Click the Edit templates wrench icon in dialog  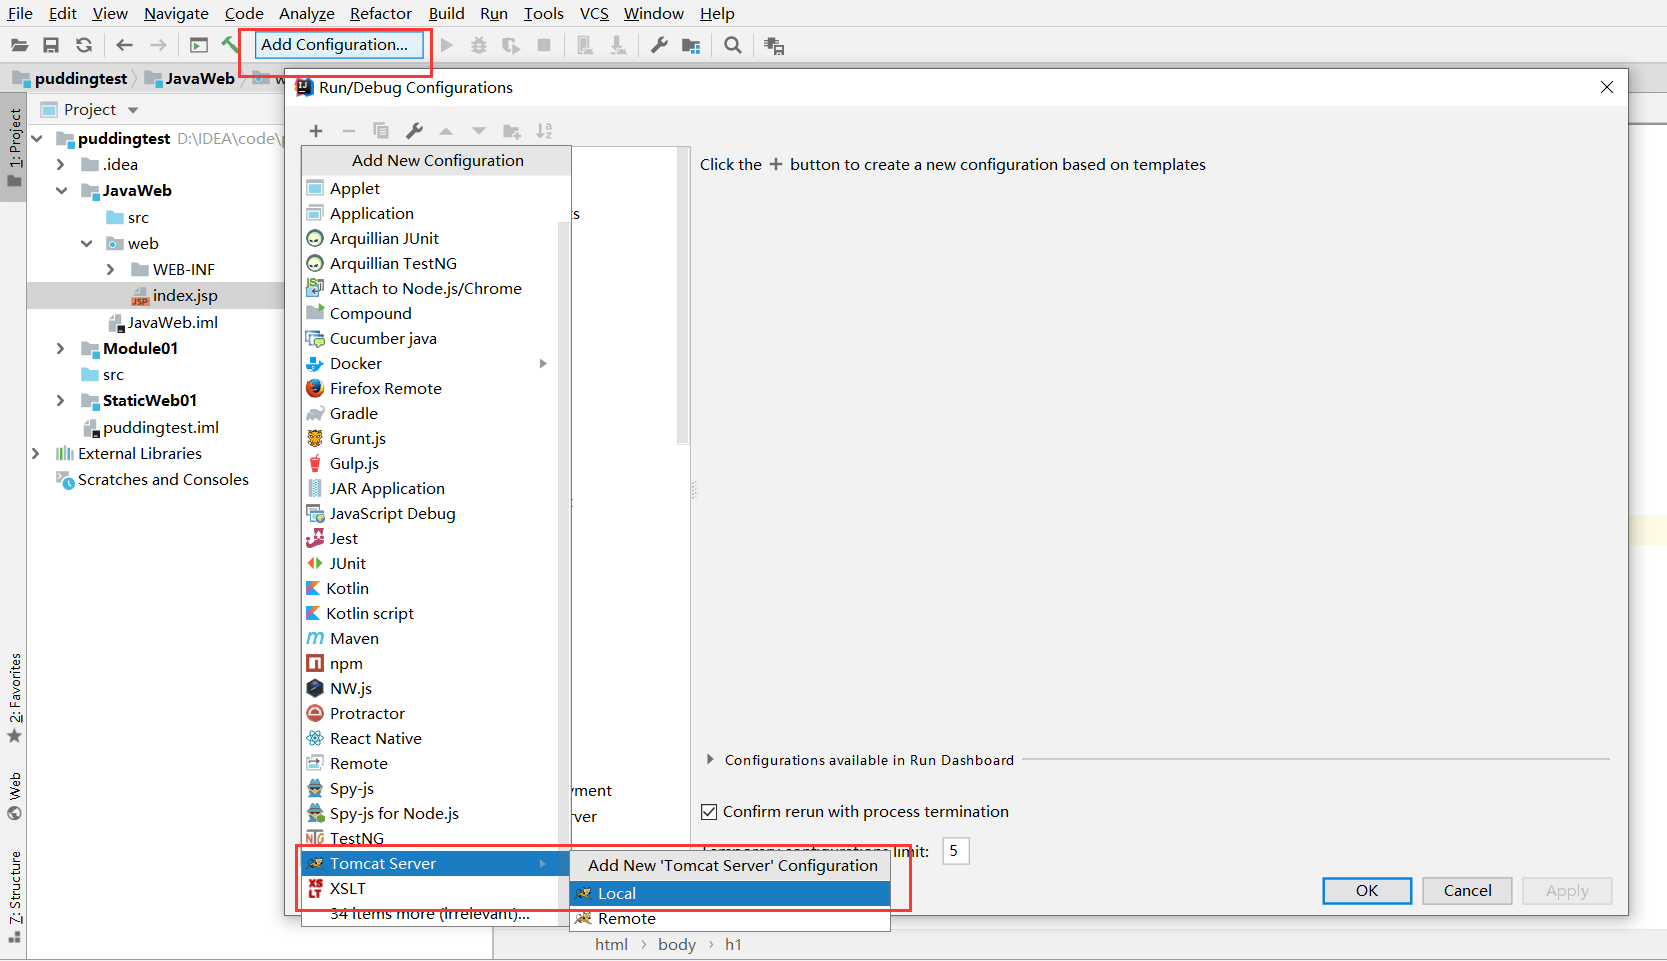(x=414, y=131)
